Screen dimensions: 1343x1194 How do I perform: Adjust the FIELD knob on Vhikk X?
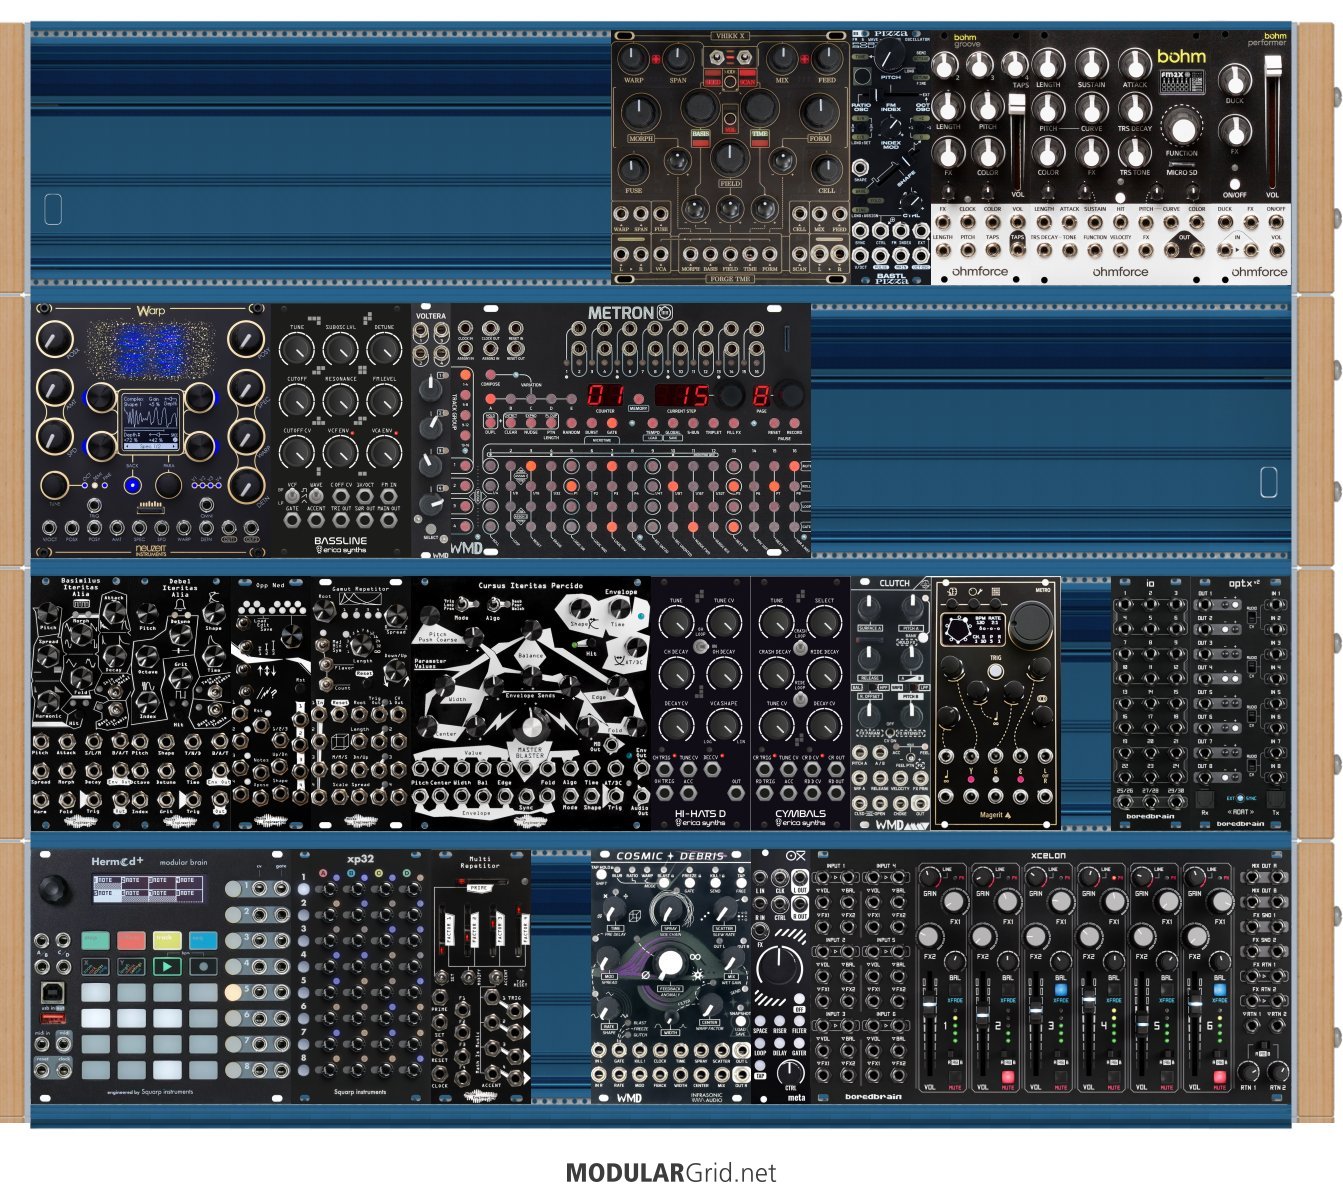730,158
